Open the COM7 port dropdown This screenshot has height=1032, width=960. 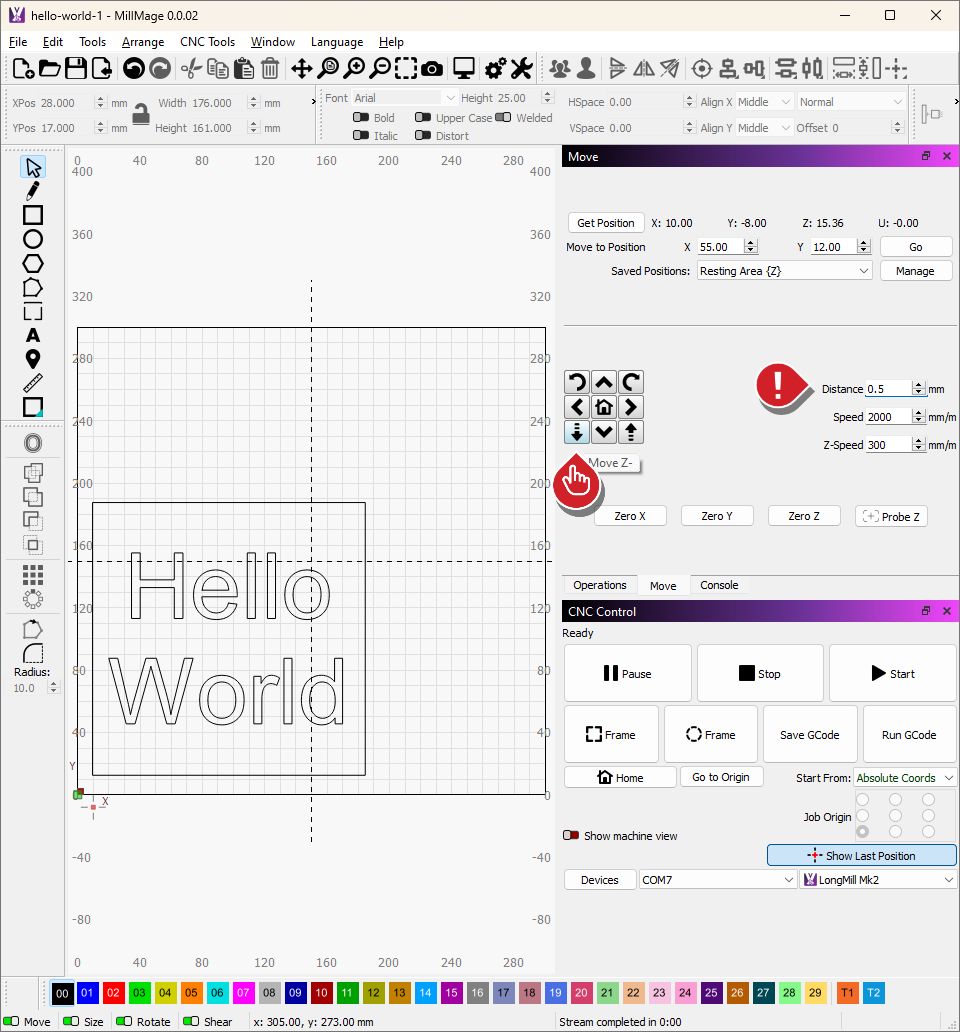click(x=718, y=880)
